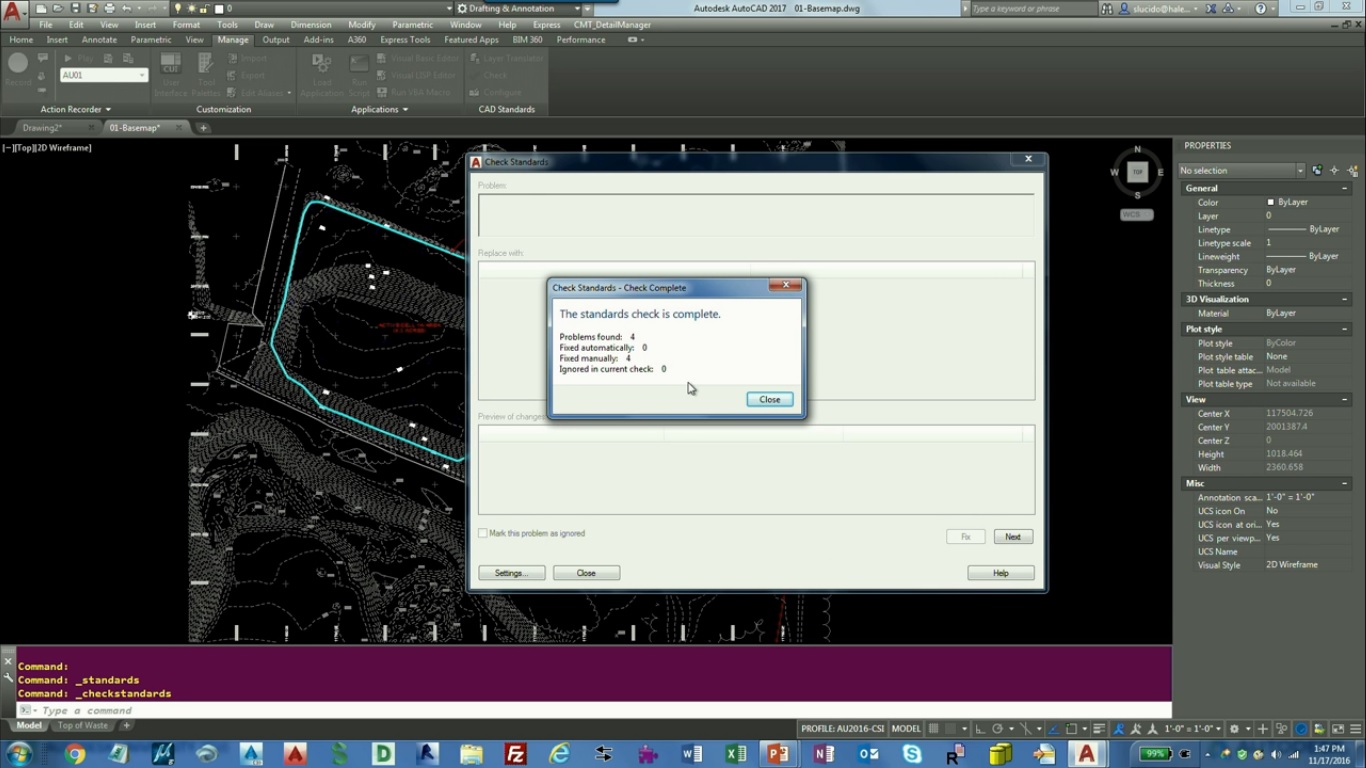Click the Record icon in Action Recorder panel
The height and width of the screenshot is (768, 1366).
(16, 65)
